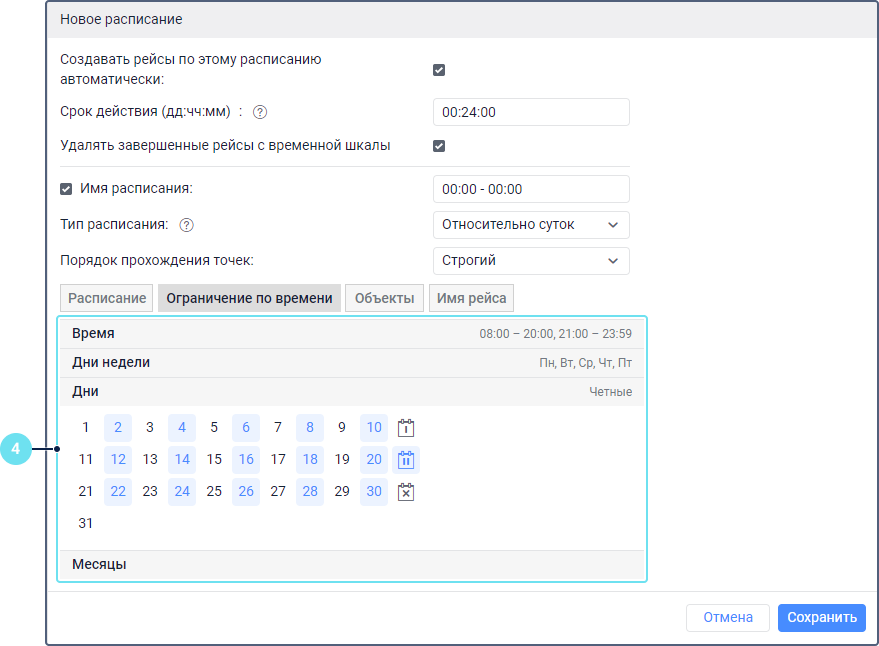This screenshot has width=879, height=646.
Task: Toggle automatic trip creation checkbox
Action: coord(439,70)
